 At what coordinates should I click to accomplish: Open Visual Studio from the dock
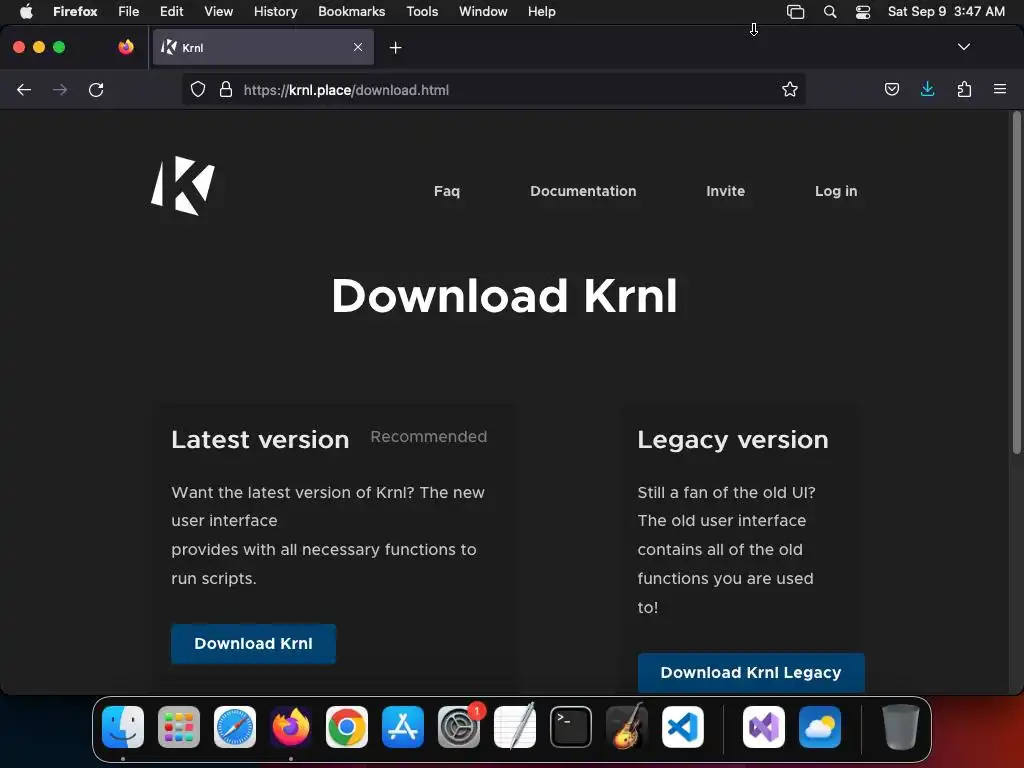point(764,727)
